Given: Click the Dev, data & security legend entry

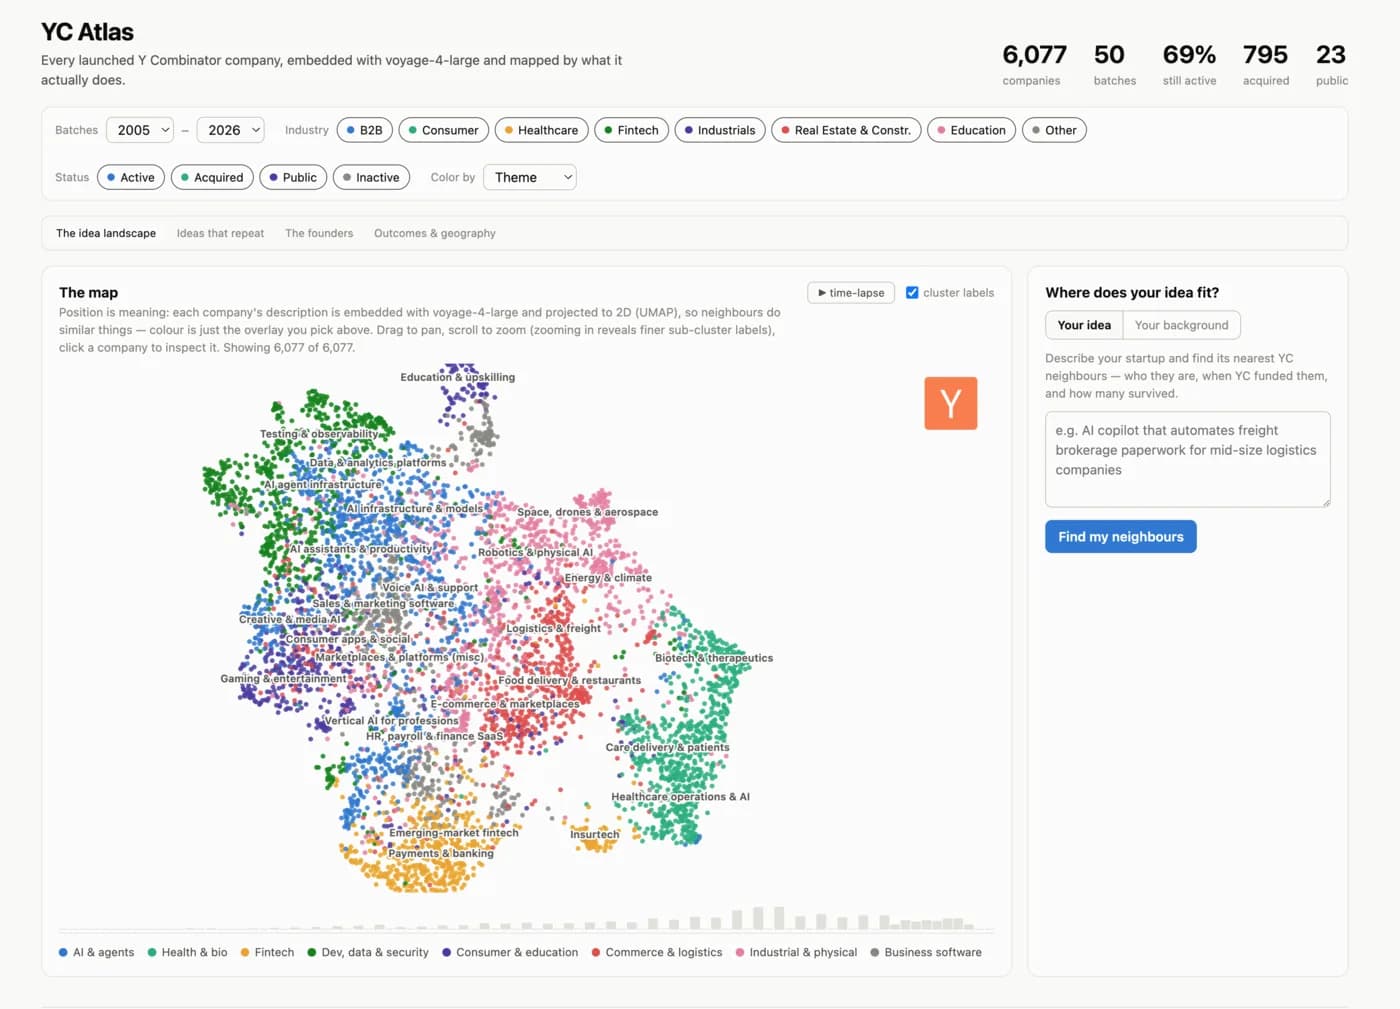Looking at the screenshot, I should (x=368, y=952).
